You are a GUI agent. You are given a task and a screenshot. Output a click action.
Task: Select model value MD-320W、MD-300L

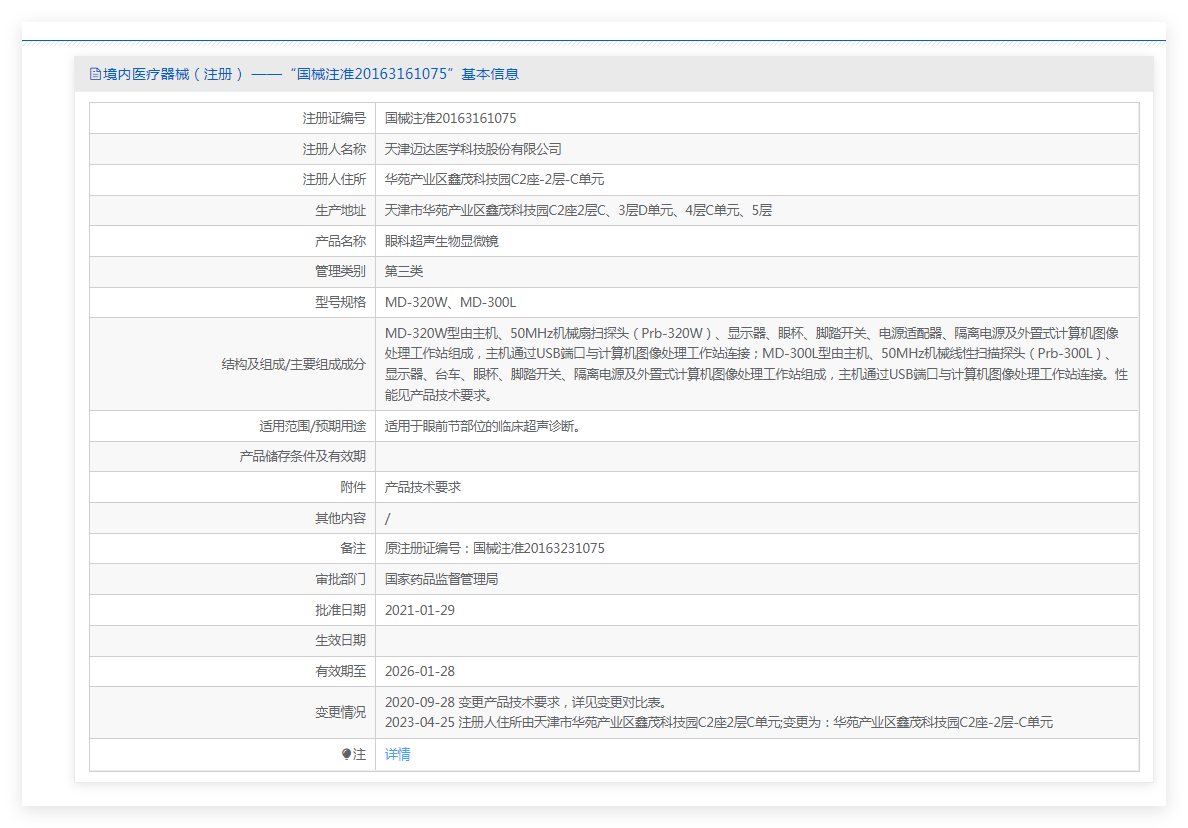[x=450, y=302]
